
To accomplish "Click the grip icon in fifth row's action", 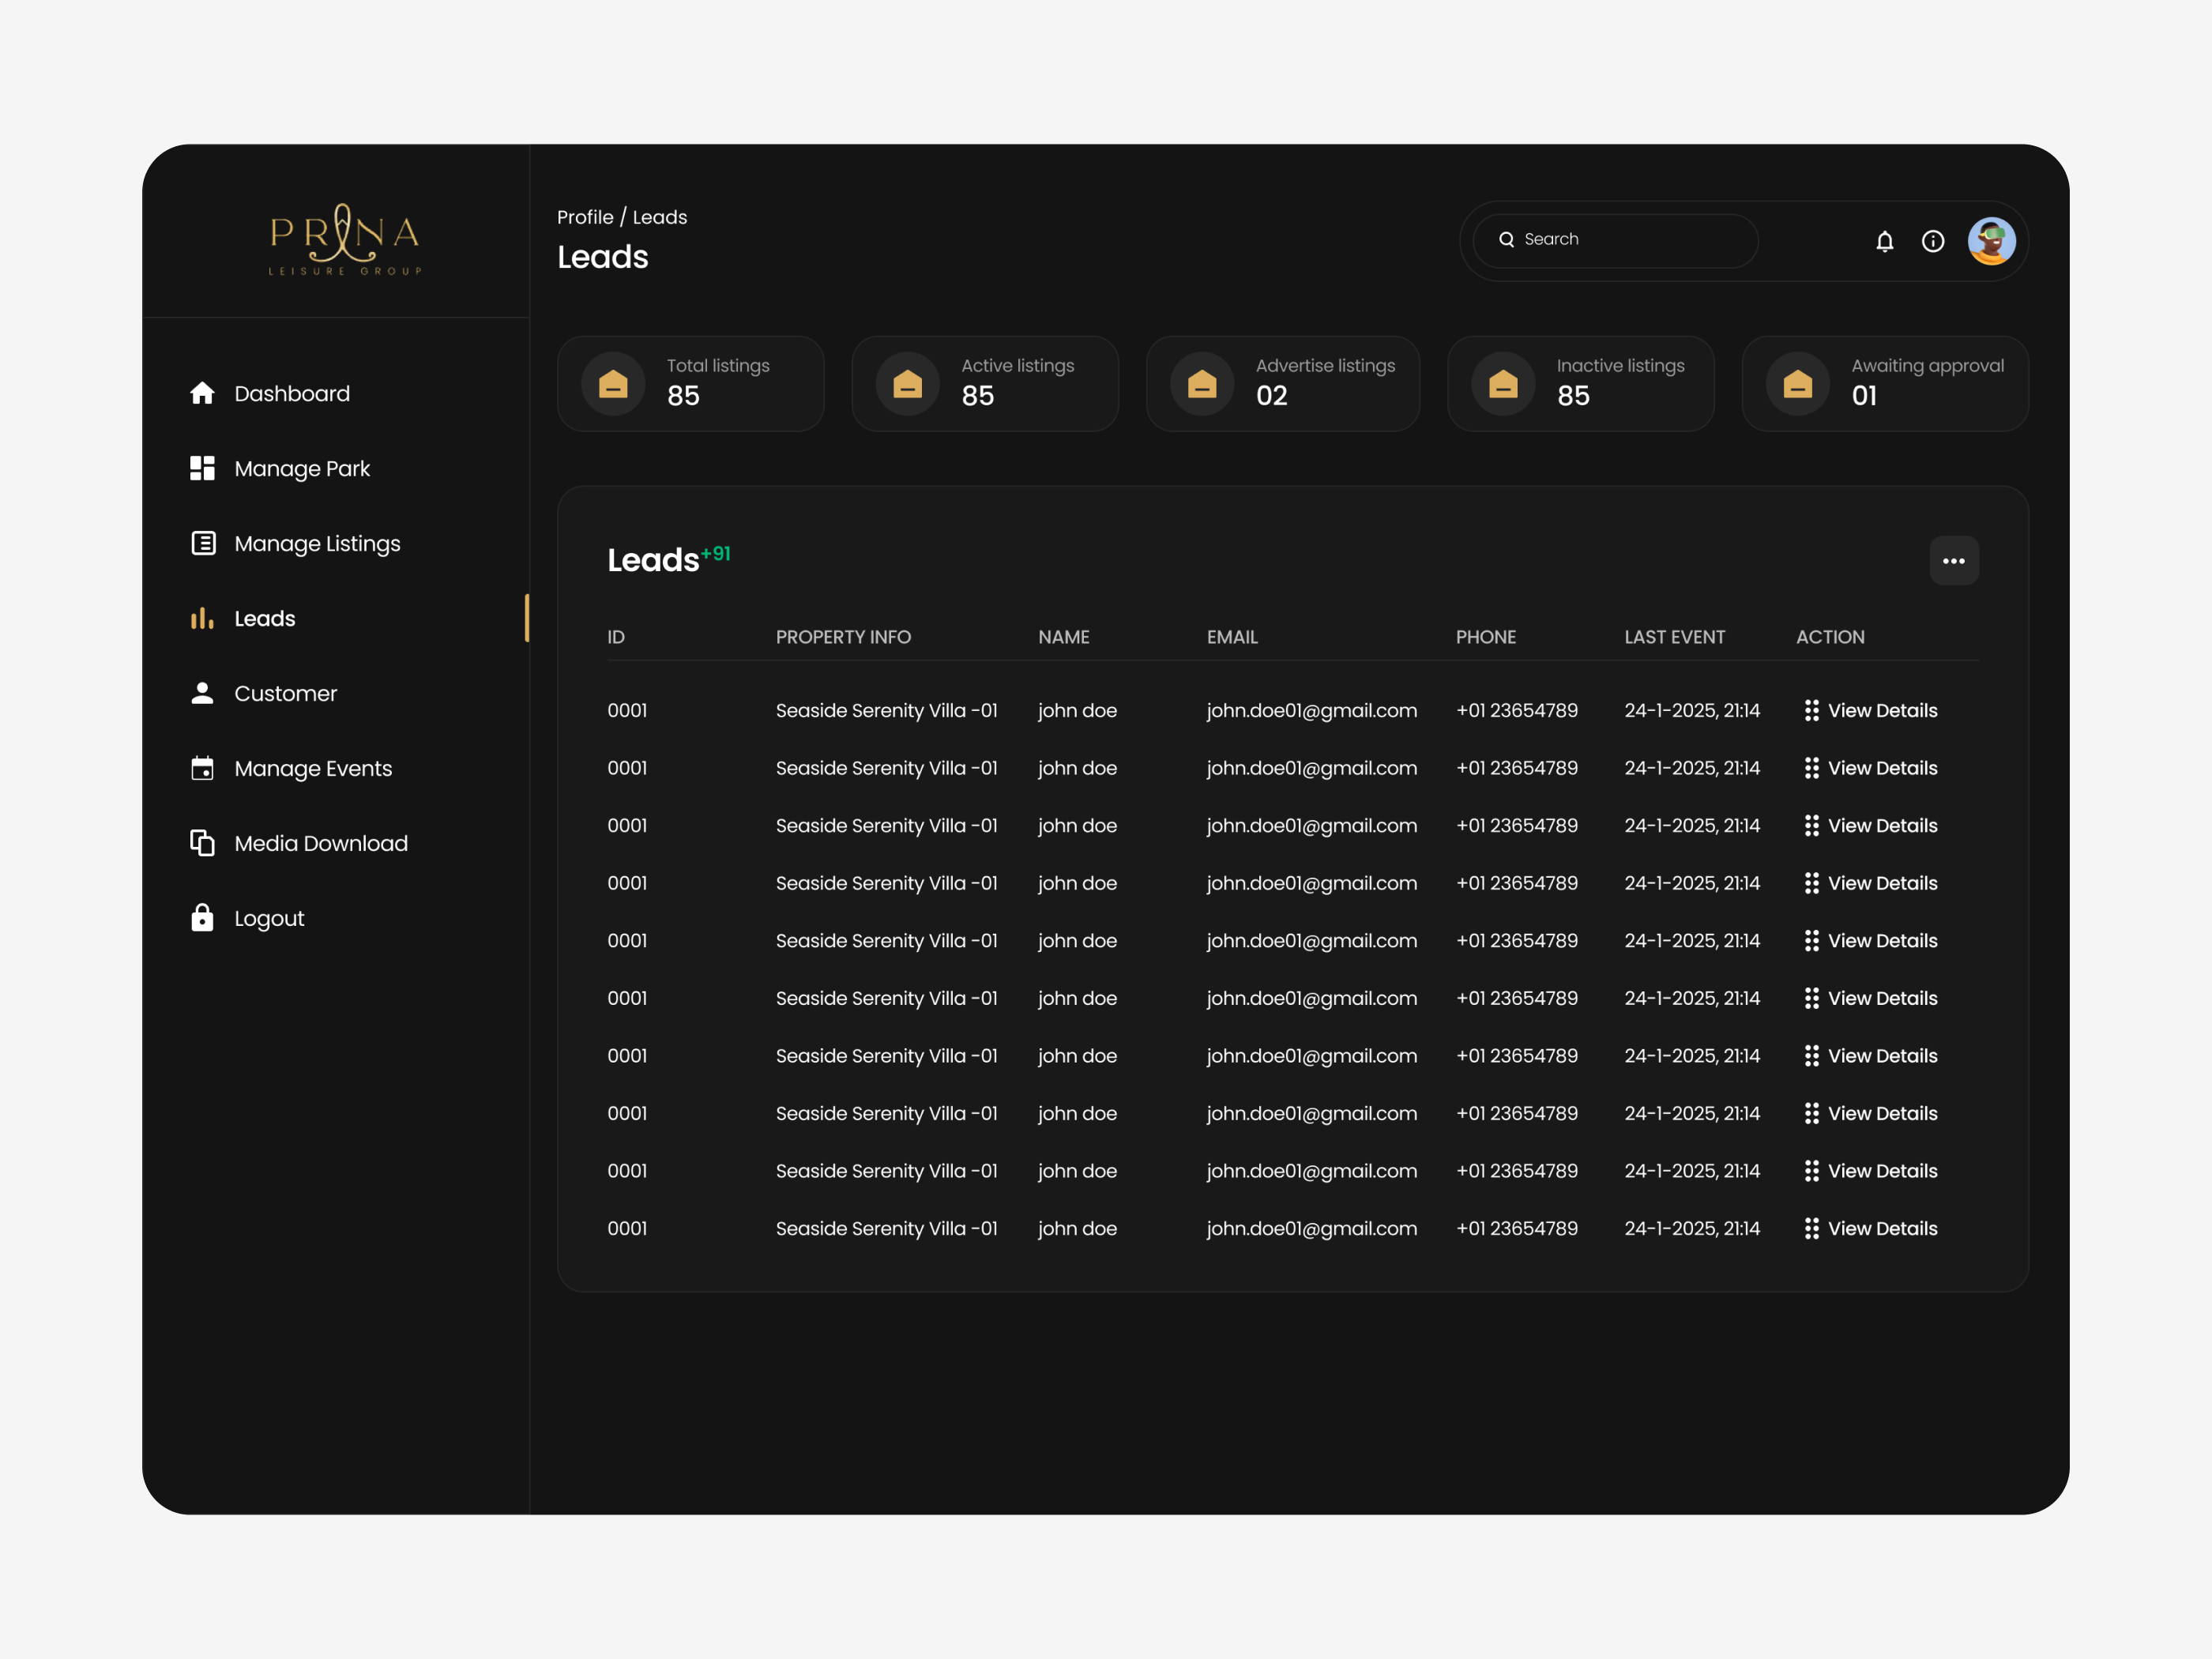I will coord(1812,941).
